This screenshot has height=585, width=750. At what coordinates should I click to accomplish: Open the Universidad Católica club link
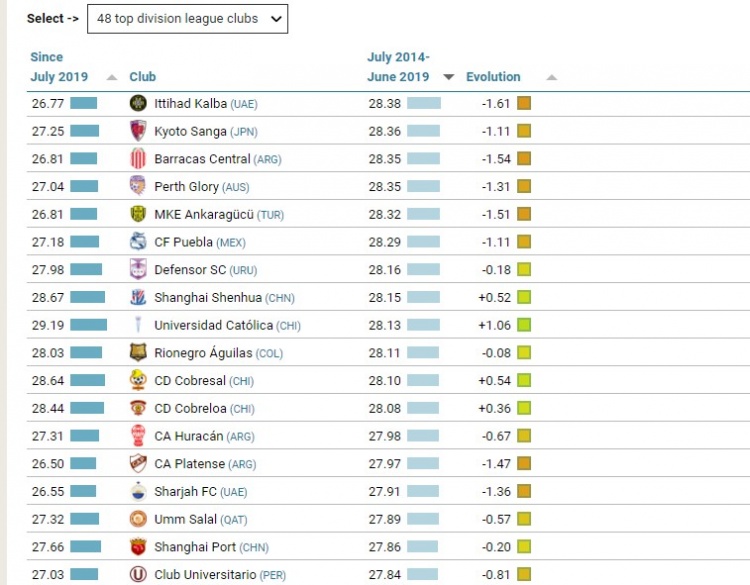pos(212,325)
